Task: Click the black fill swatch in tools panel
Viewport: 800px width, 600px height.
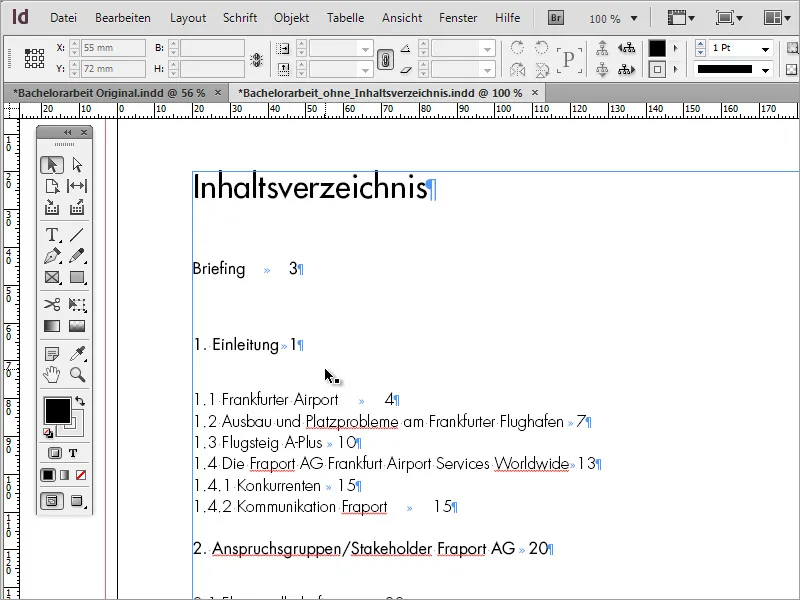Action: (57, 411)
